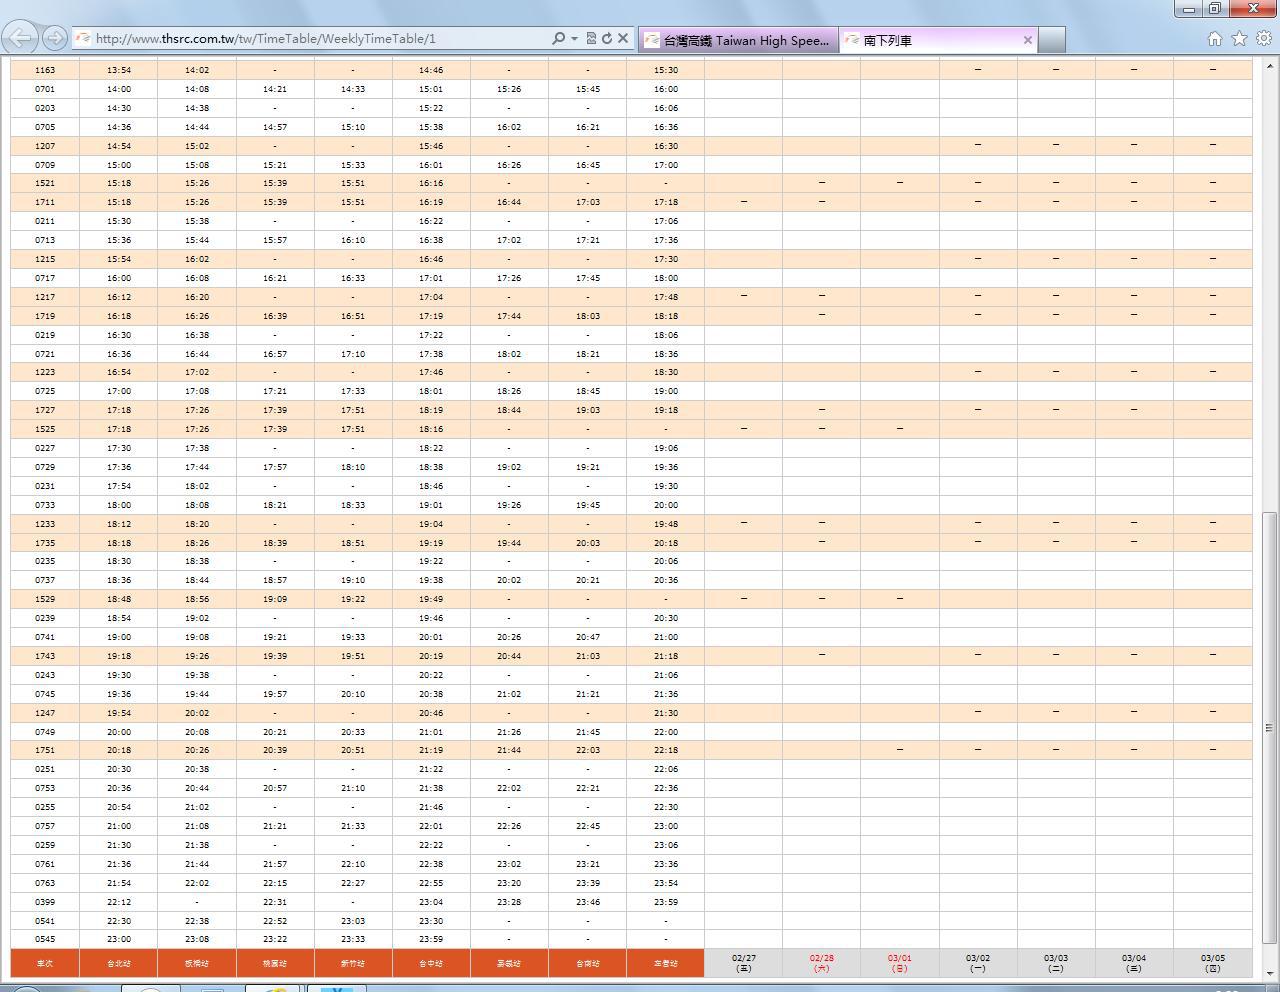
Task: Click the address bar URL field
Action: (x=320, y=38)
